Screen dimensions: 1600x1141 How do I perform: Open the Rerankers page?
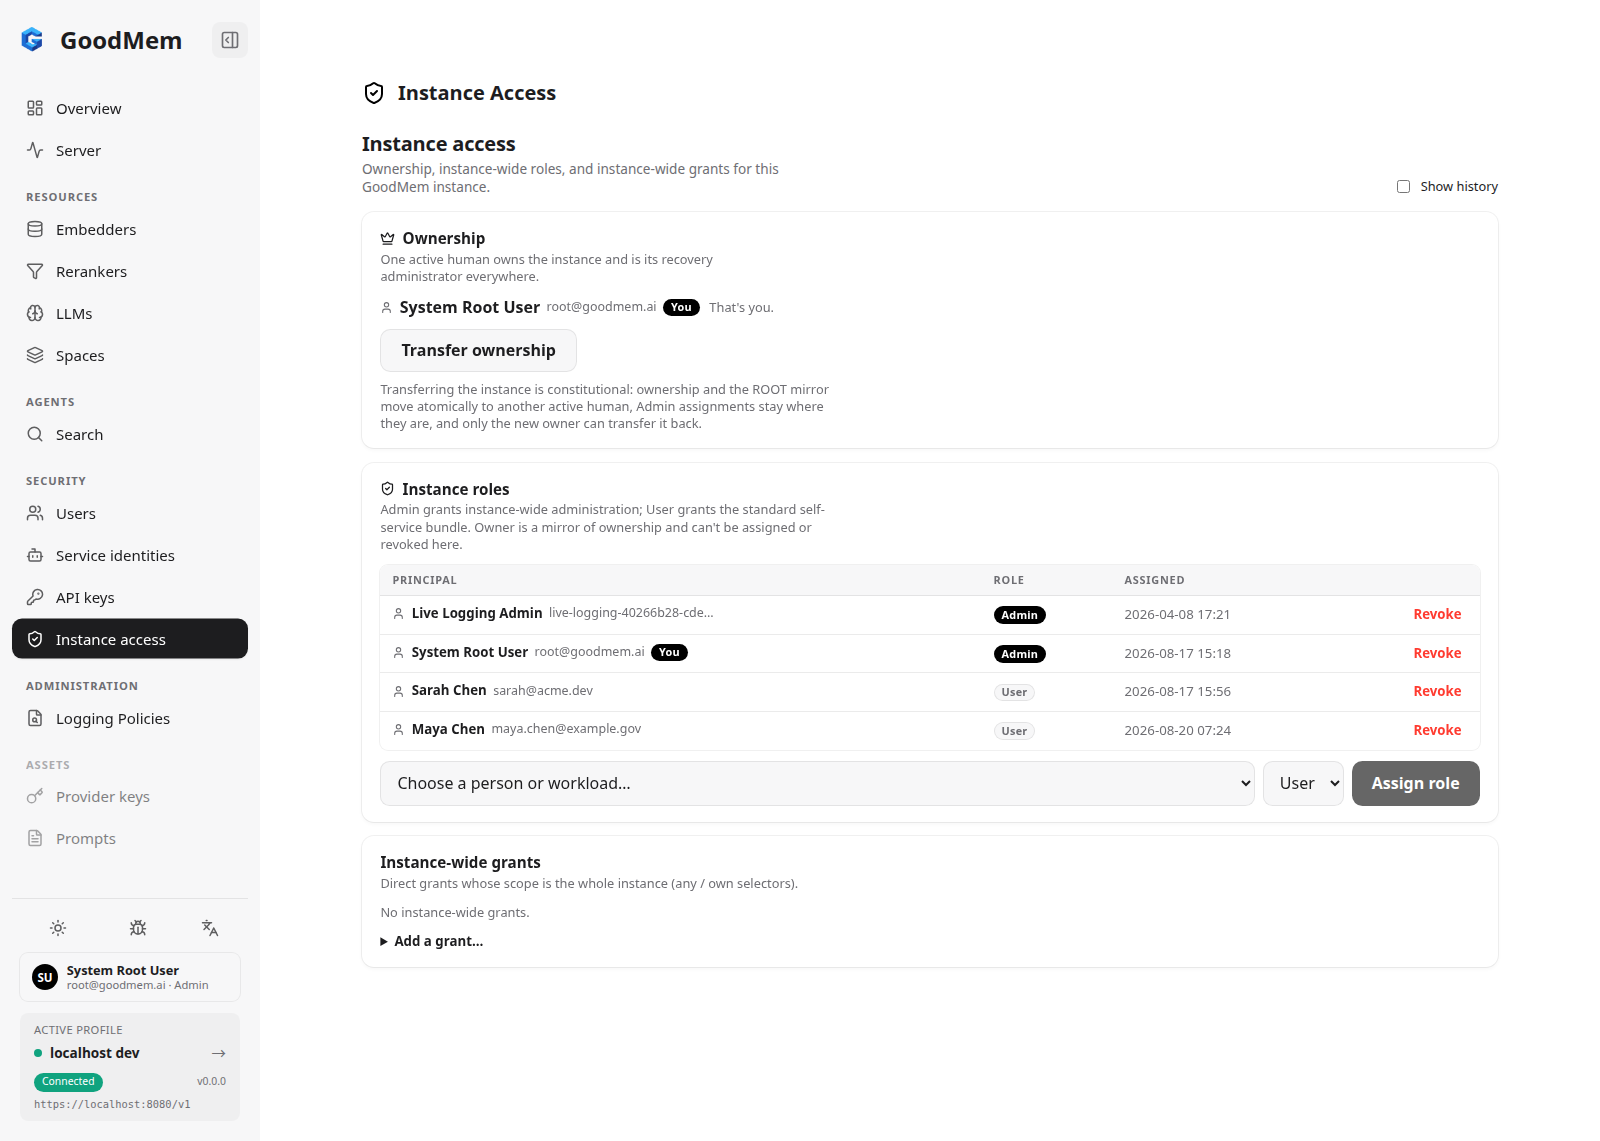click(x=130, y=271)
